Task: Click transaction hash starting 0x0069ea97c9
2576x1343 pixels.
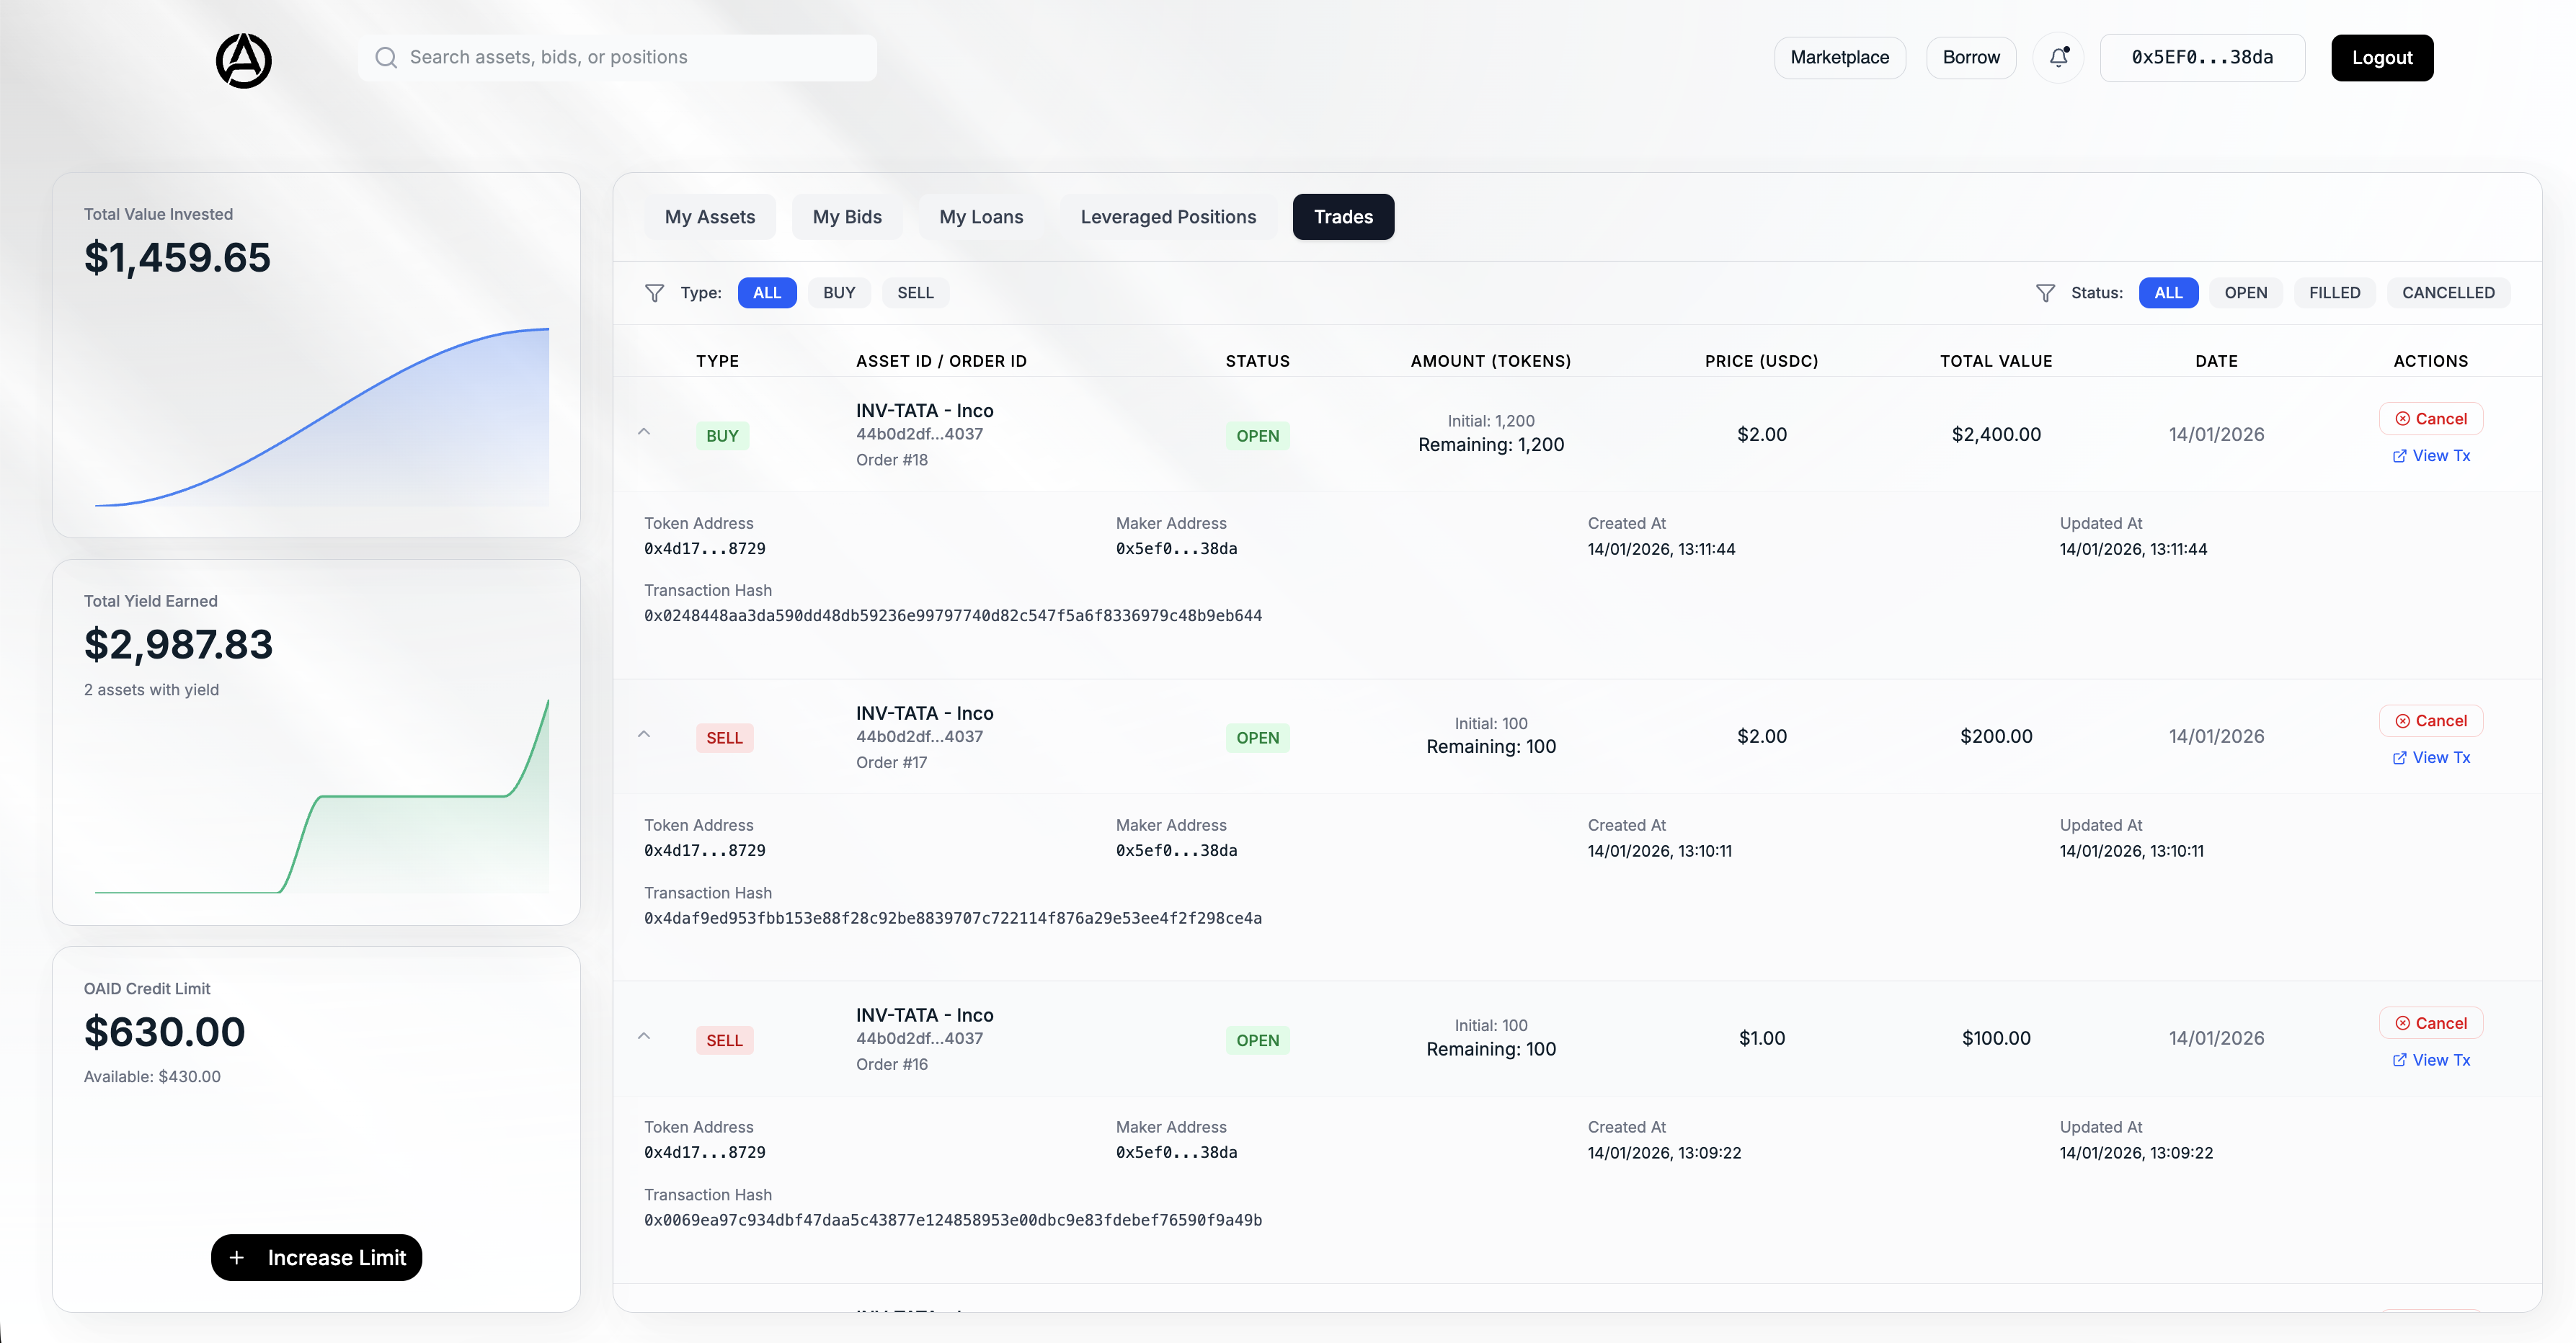Action: click(953, 1220)
